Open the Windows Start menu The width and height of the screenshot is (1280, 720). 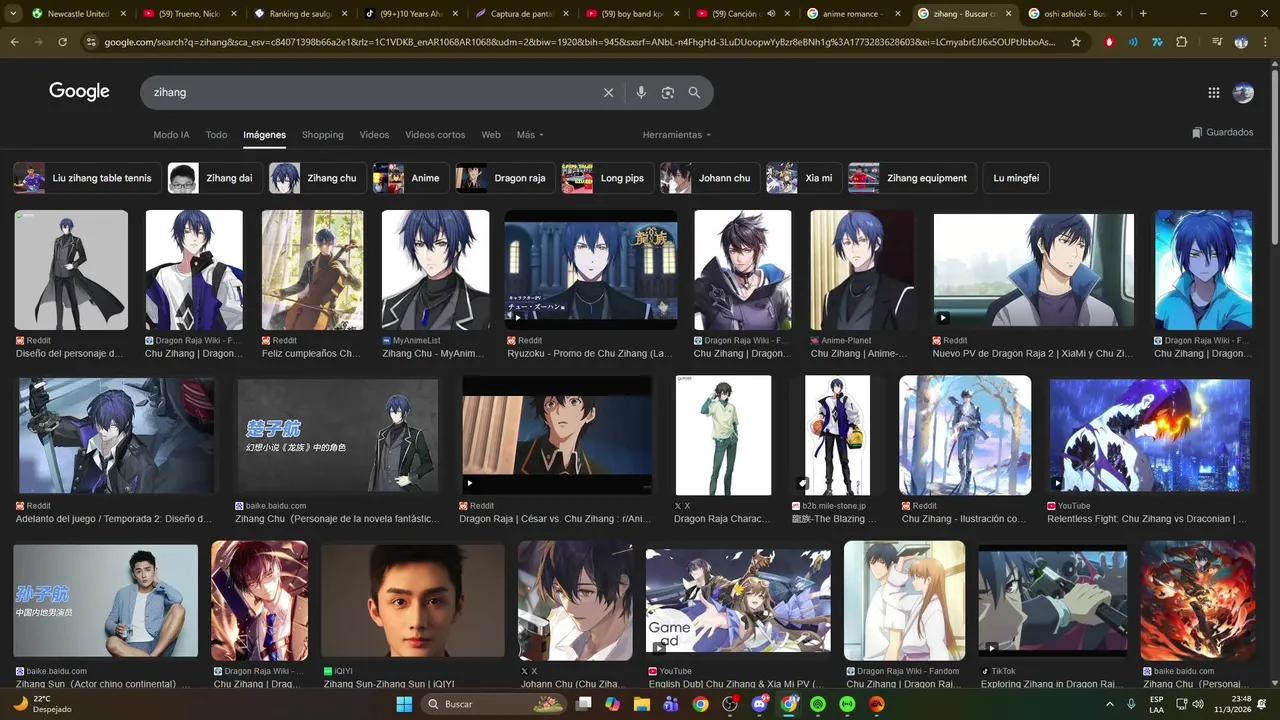404,704
